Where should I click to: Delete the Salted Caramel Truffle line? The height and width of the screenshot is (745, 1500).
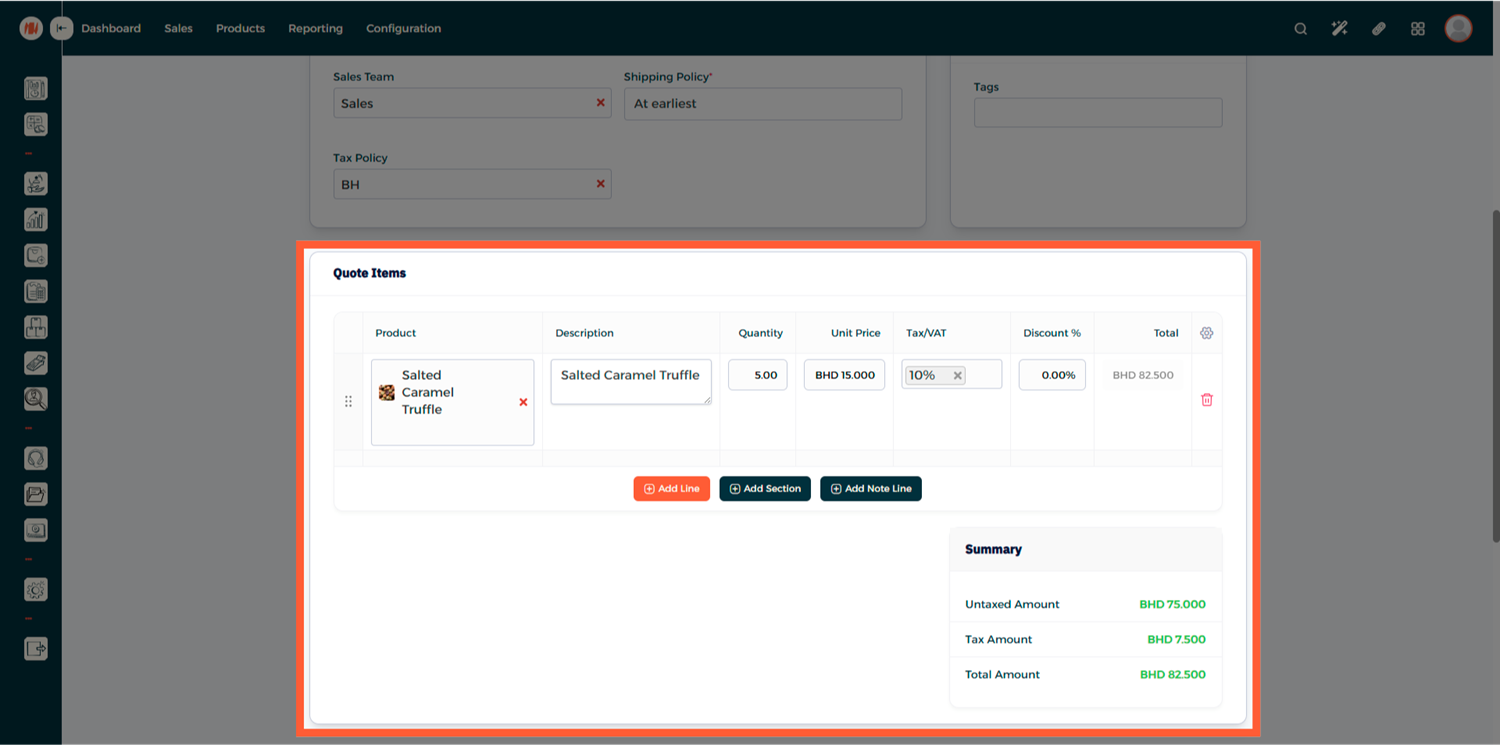(x=1206, y=400)
